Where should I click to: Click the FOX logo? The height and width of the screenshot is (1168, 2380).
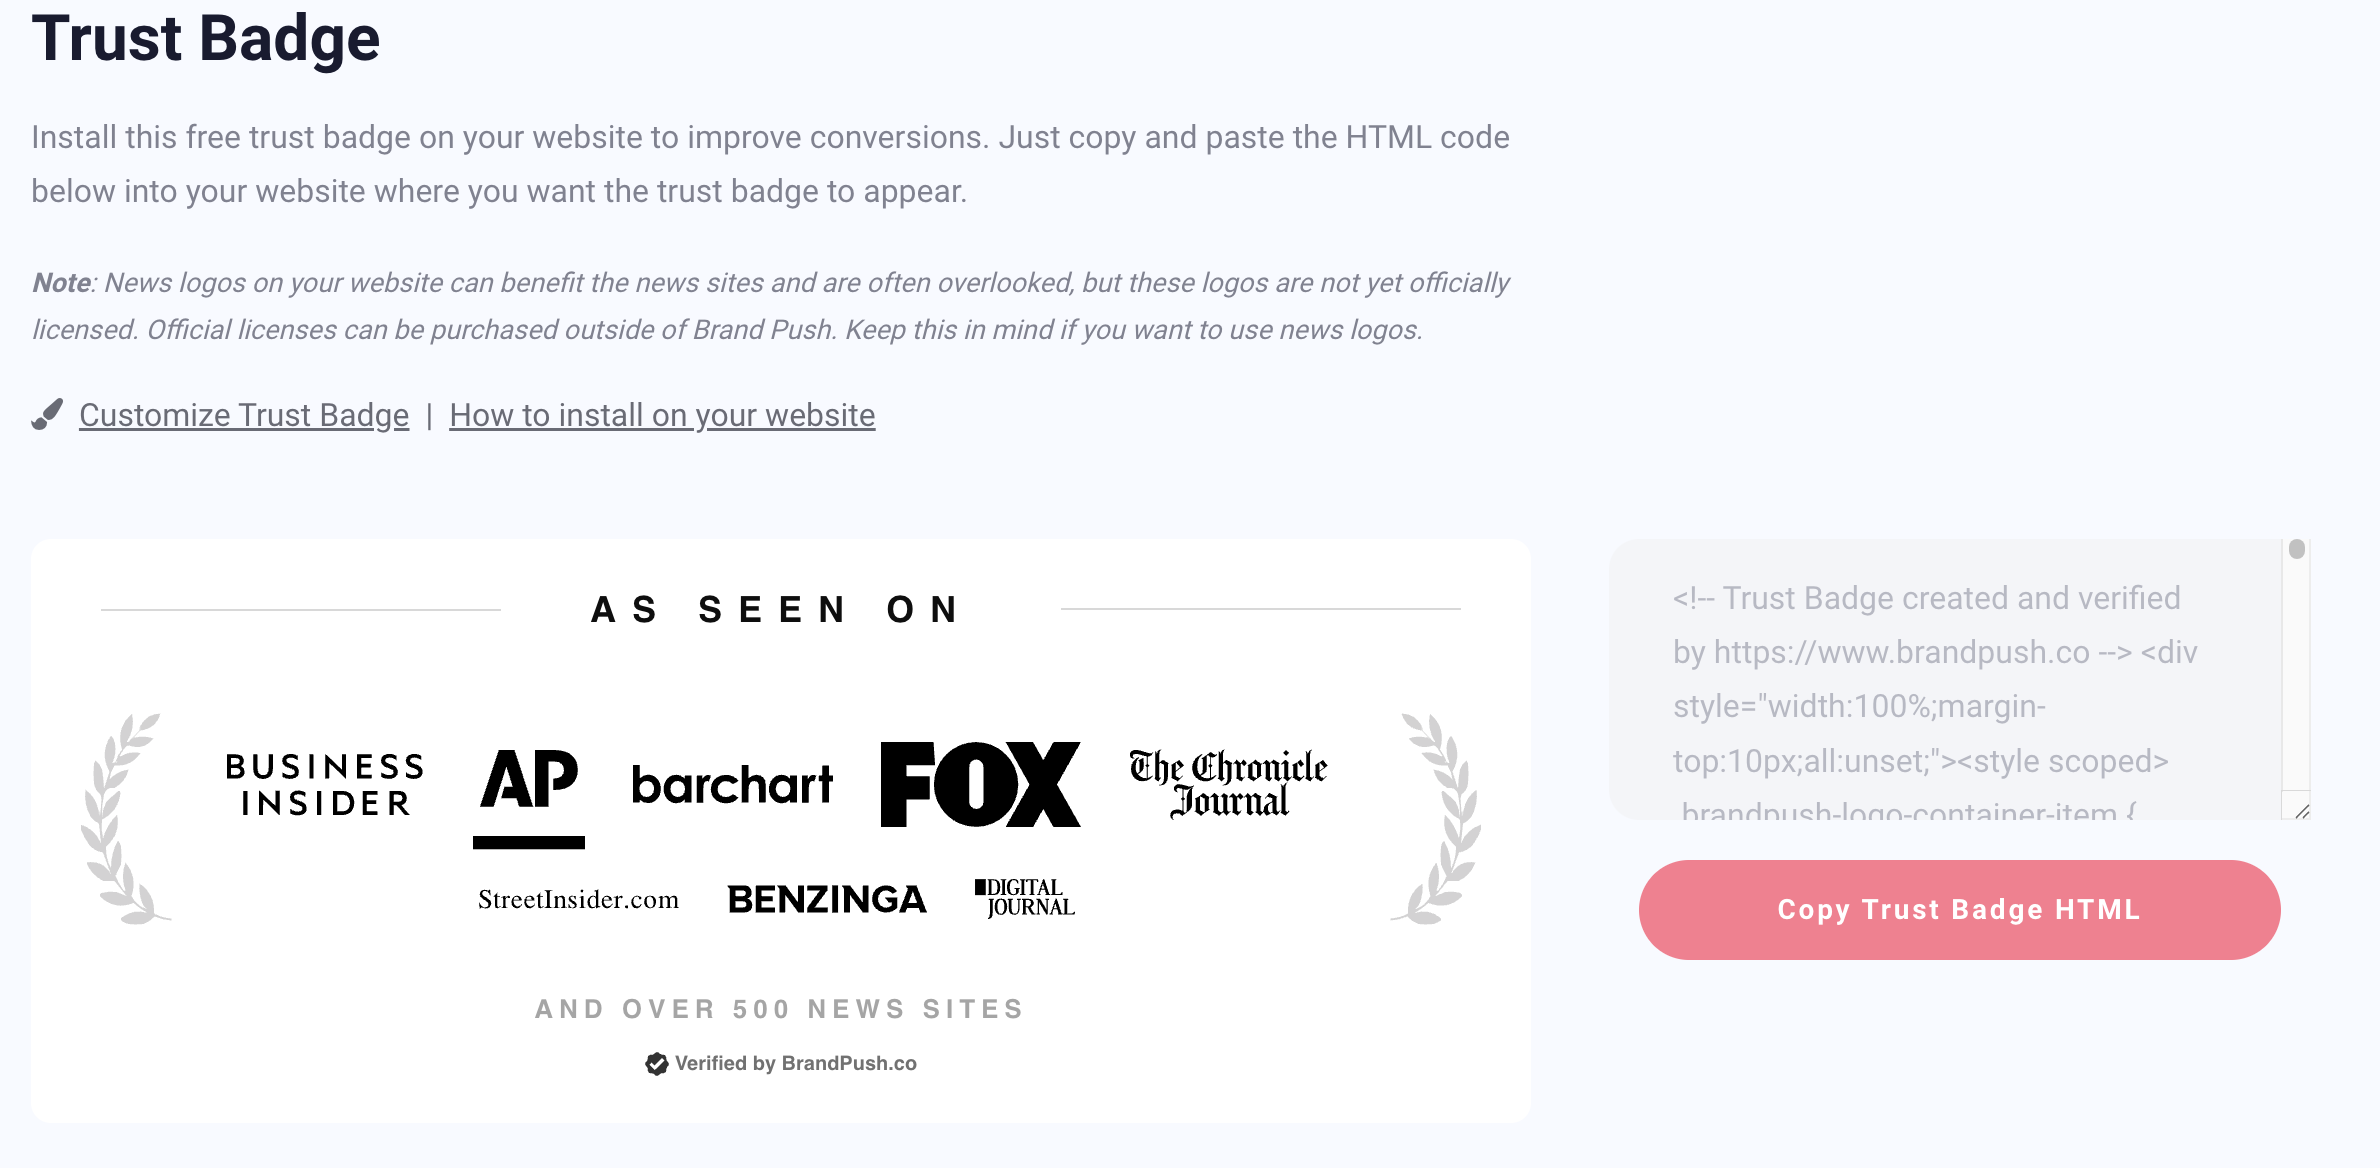pyautogui.click(x=980, y=785)
